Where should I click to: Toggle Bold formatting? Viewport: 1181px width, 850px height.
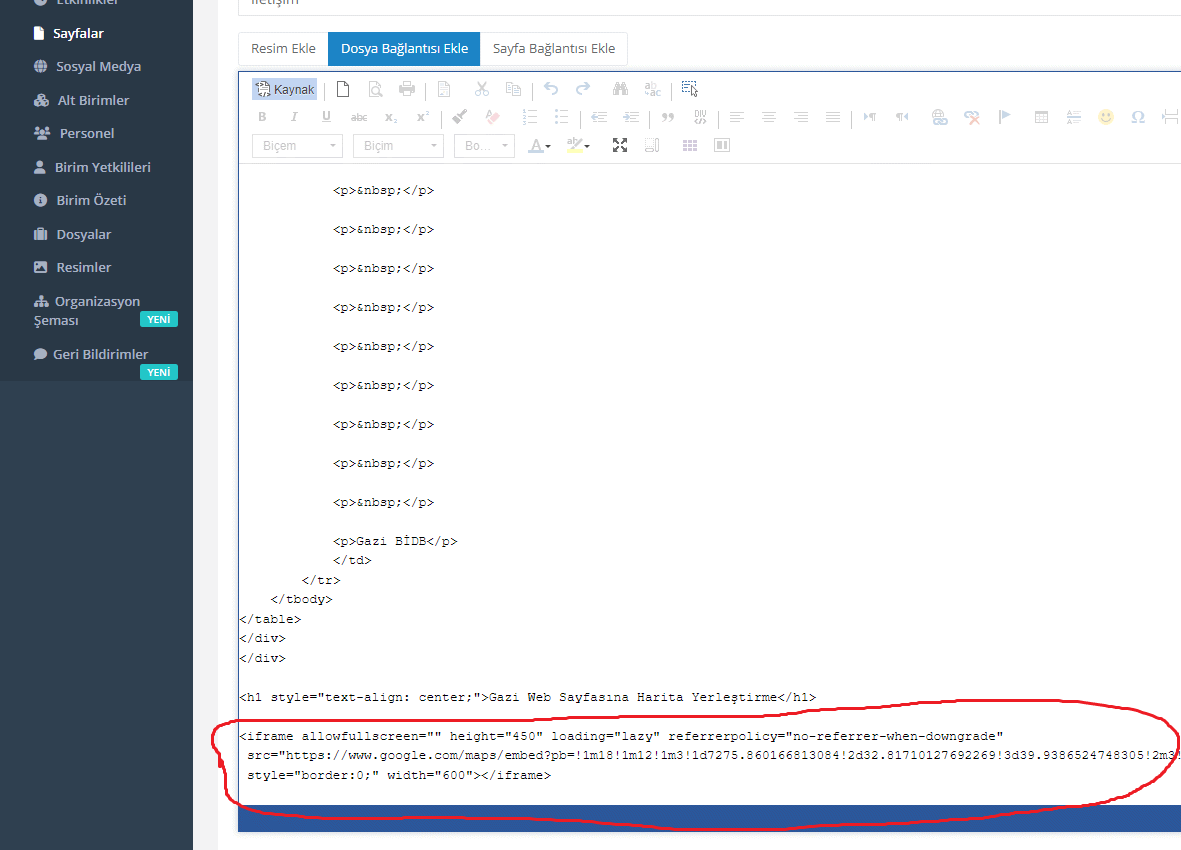click(x=262, y=117)
